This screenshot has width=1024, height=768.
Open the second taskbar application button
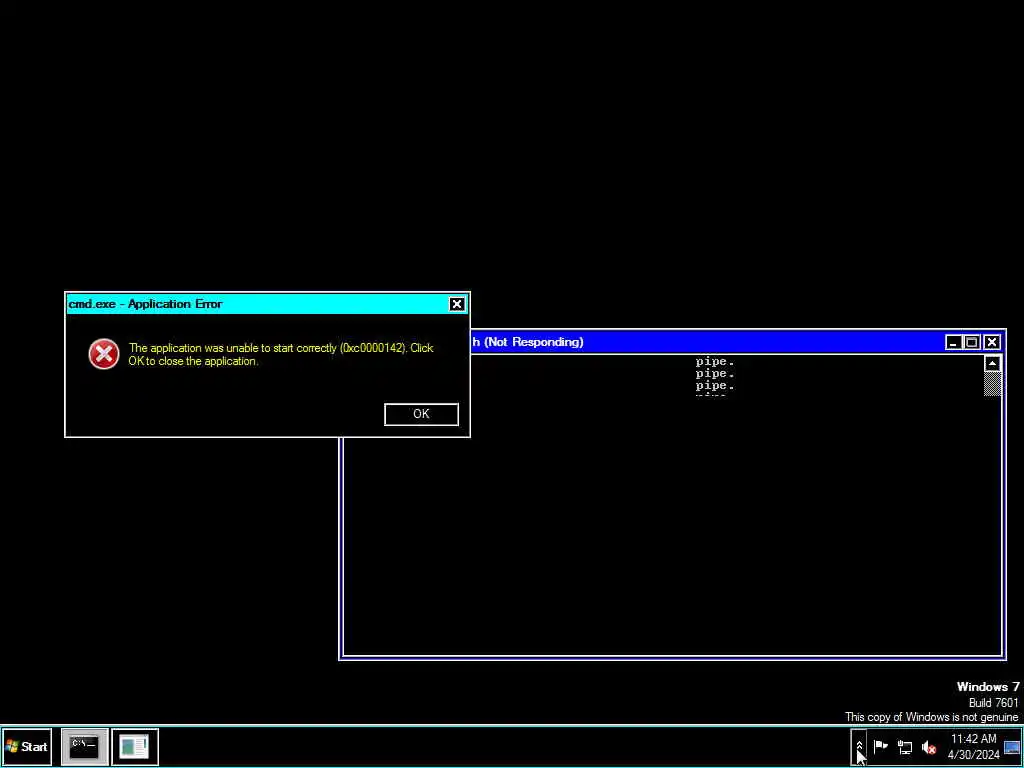tap(135, 746)
